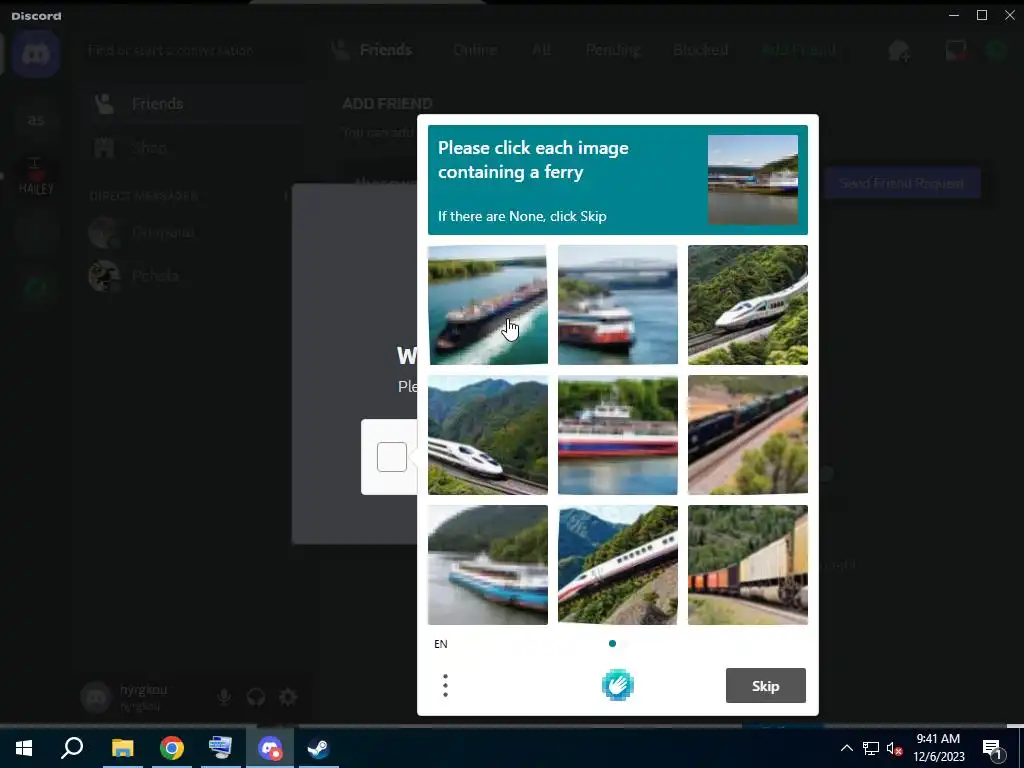Open the Discord home (Direct Messages) icon
This screenshot has width=1024, height=768.
point(36,54)
